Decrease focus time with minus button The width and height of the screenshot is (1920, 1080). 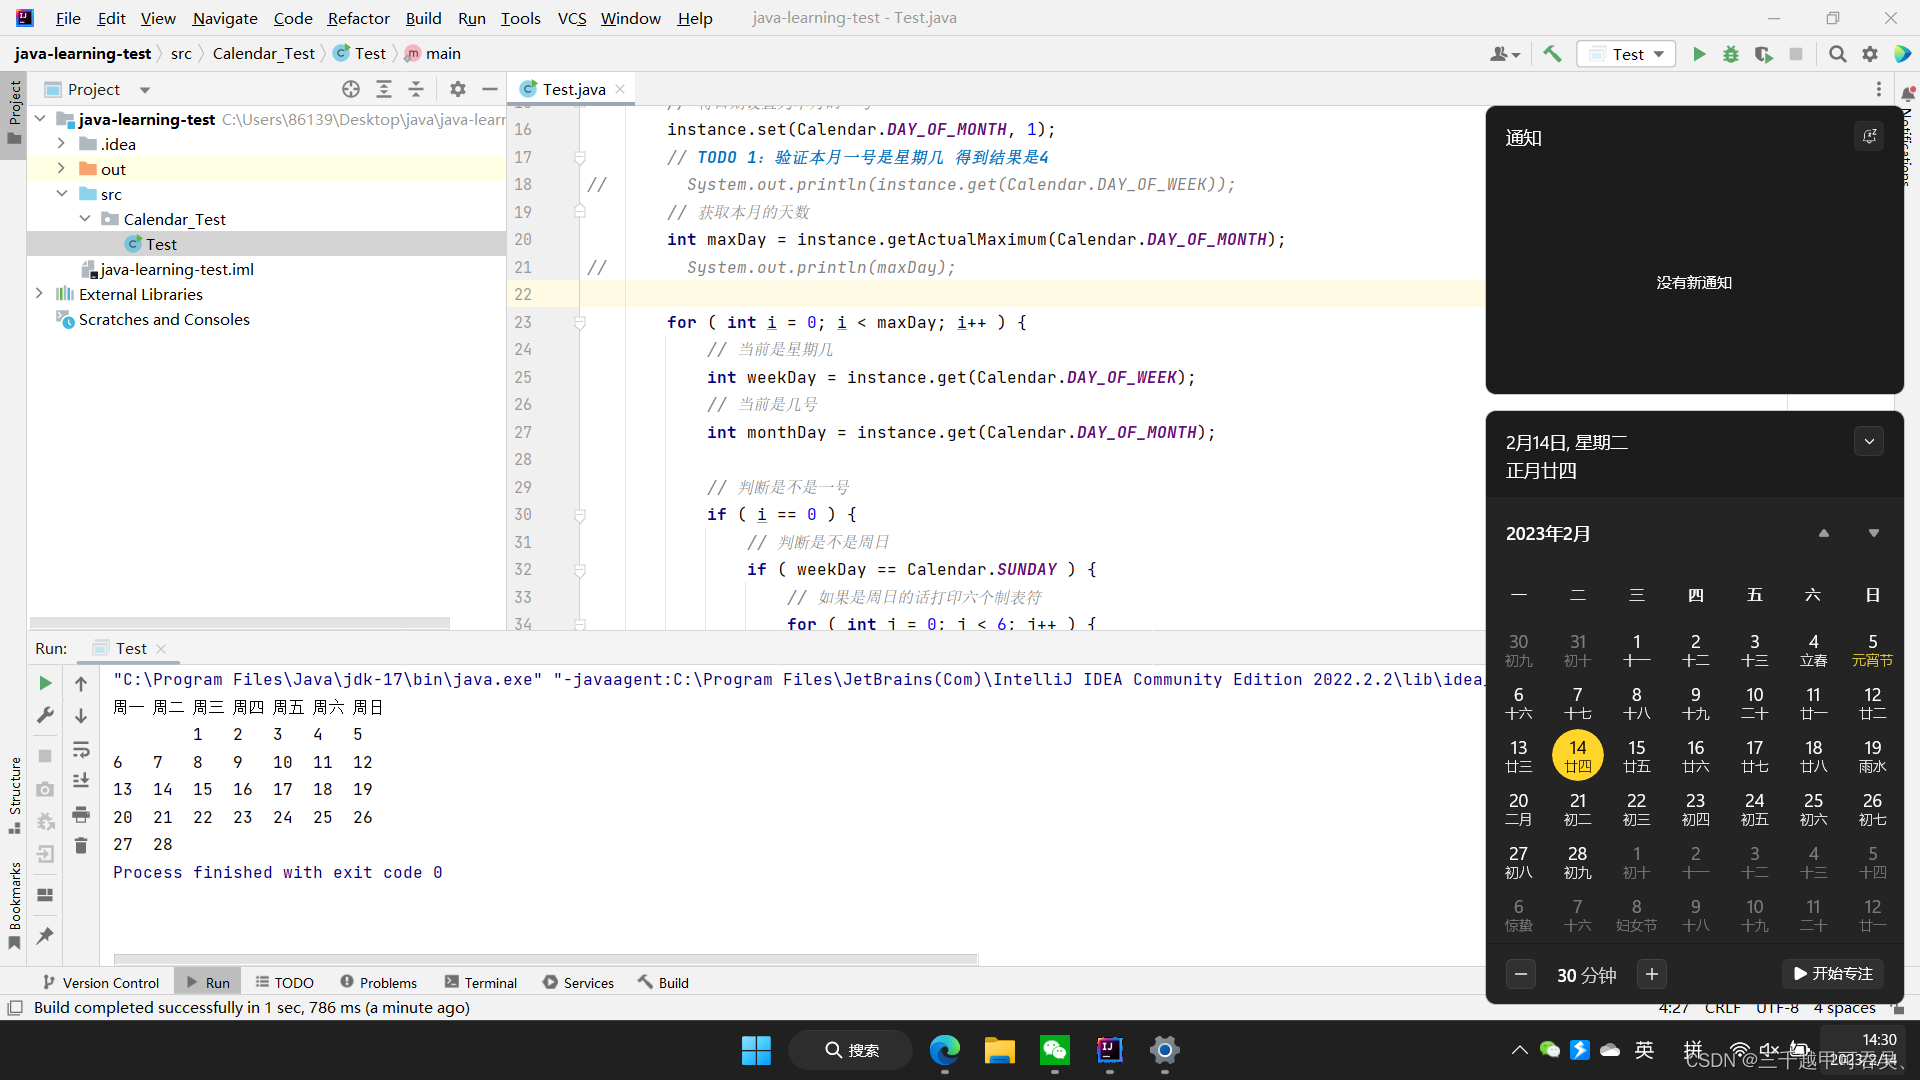tap(1520, 974)
